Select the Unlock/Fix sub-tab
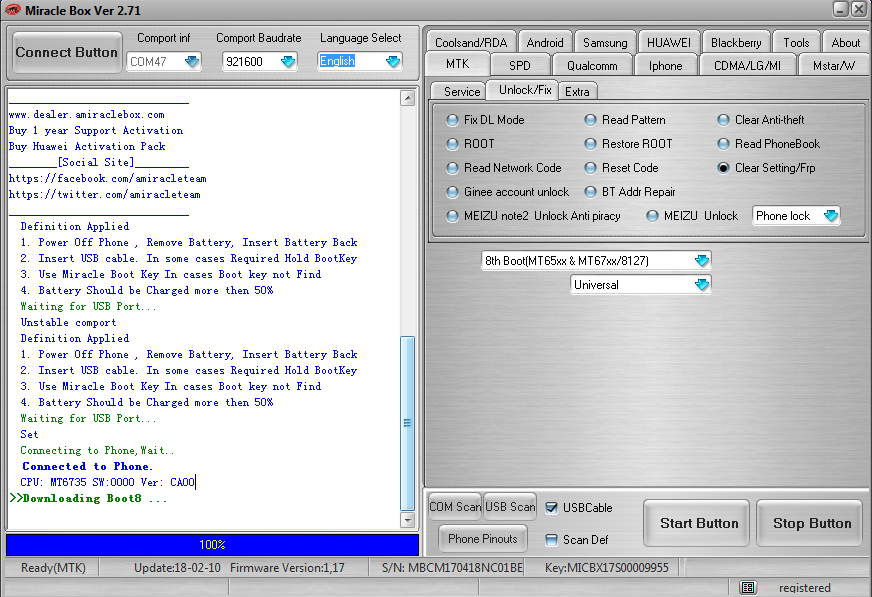872x597 pixels. (525, 90)
